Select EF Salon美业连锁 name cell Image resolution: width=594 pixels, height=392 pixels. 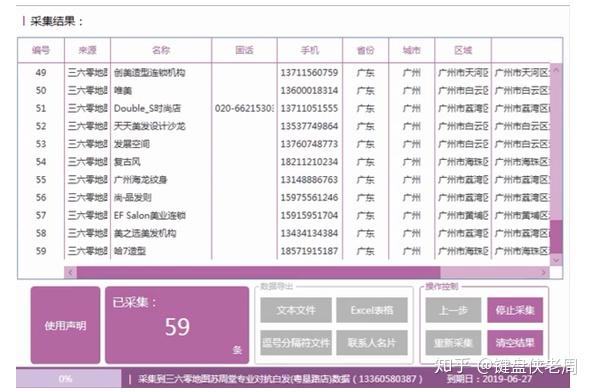click(150, 215)
